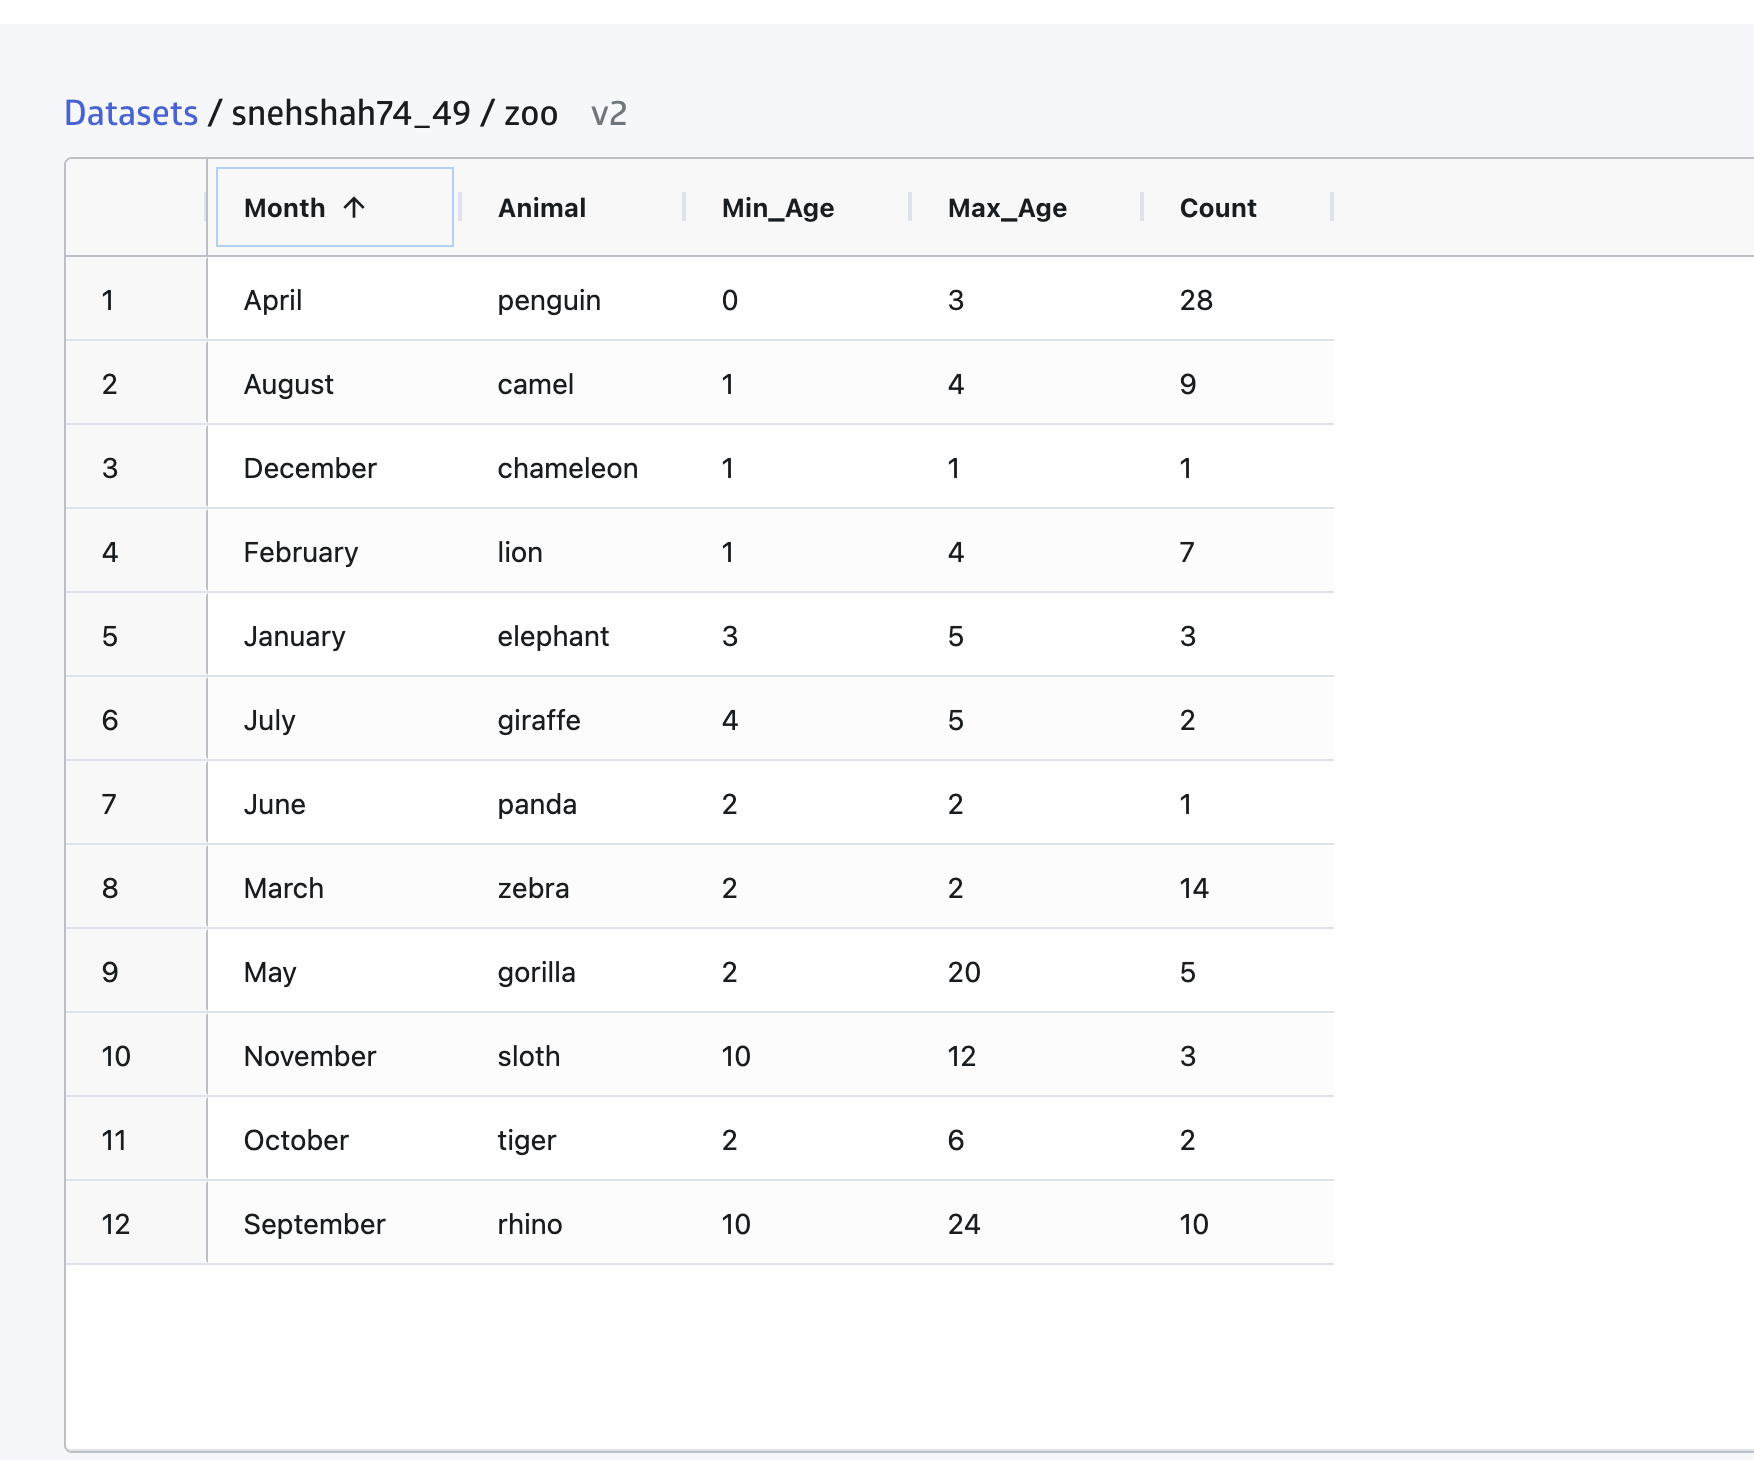Select row number 12
The height and width of the screenshot is (1460, 1754).
116,1224
